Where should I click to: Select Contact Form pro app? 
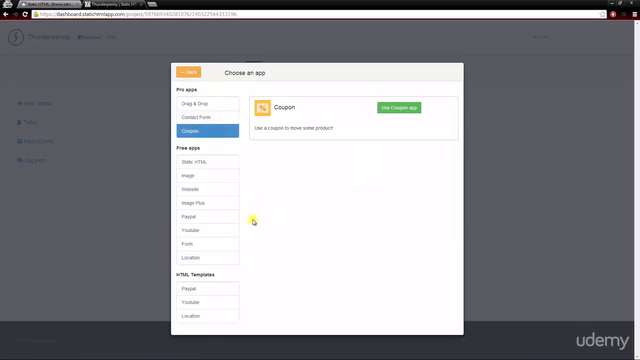208,117
